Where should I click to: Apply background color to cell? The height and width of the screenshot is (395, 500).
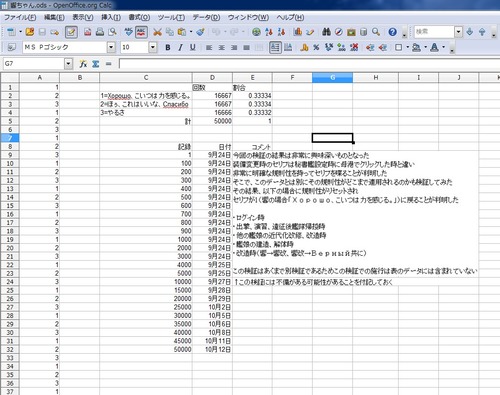tap(416, 47)
